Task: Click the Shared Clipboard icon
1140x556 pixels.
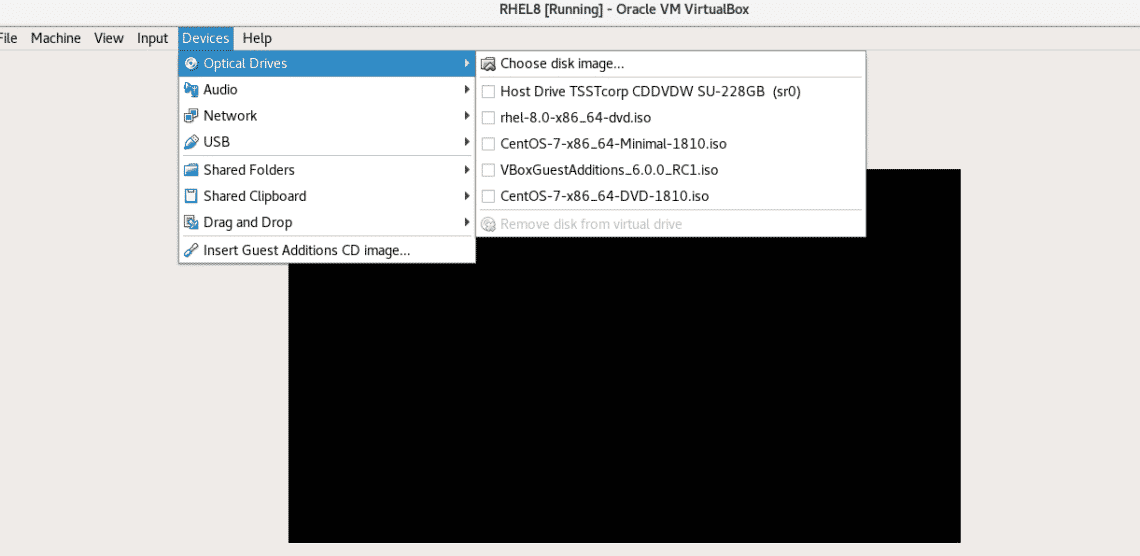Action: tap(190, 196)
